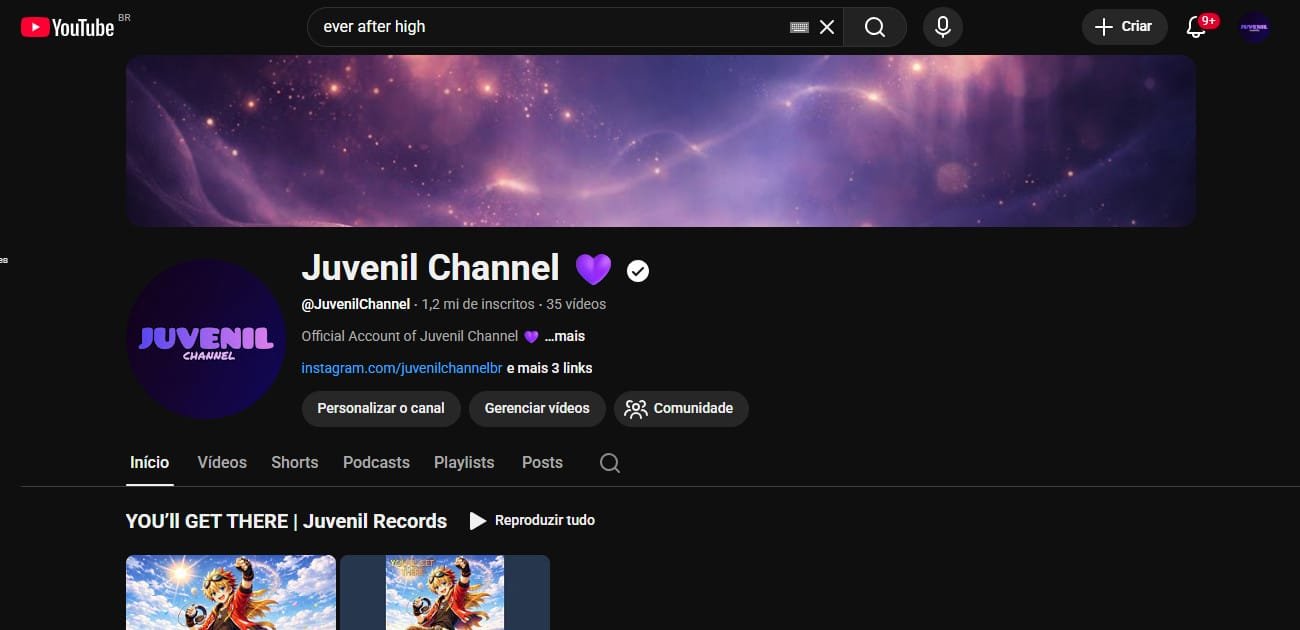Open the channel search icon next to tabs
Image resolution: width=1300 pixels, height=630 pixels.
[609, 462]
